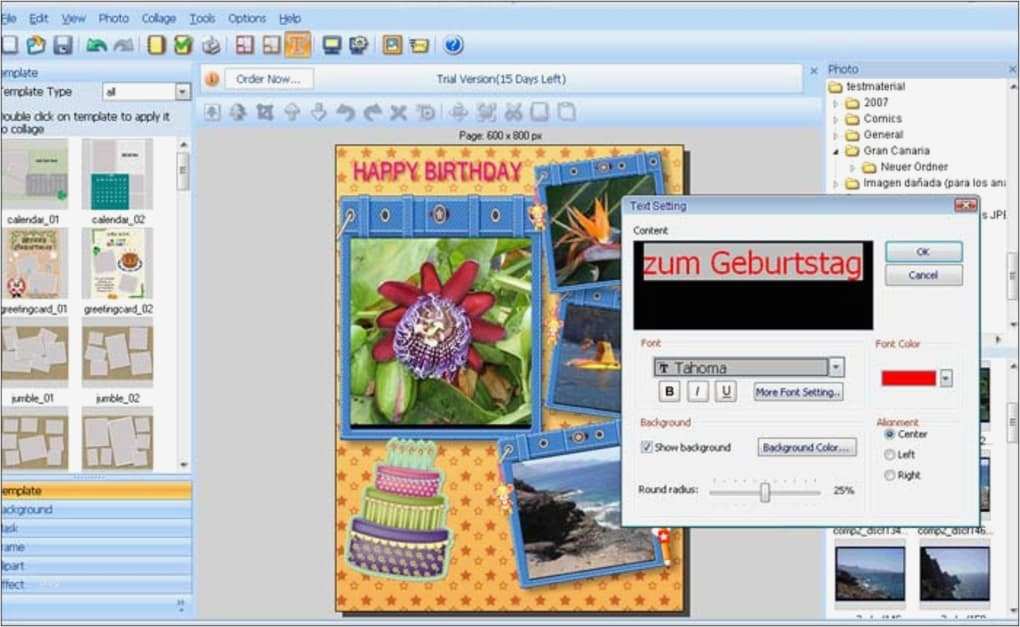1020x627 pixels.
Task: Click the up arrow layer icon in edit toolbar
Action: point(292,112)
